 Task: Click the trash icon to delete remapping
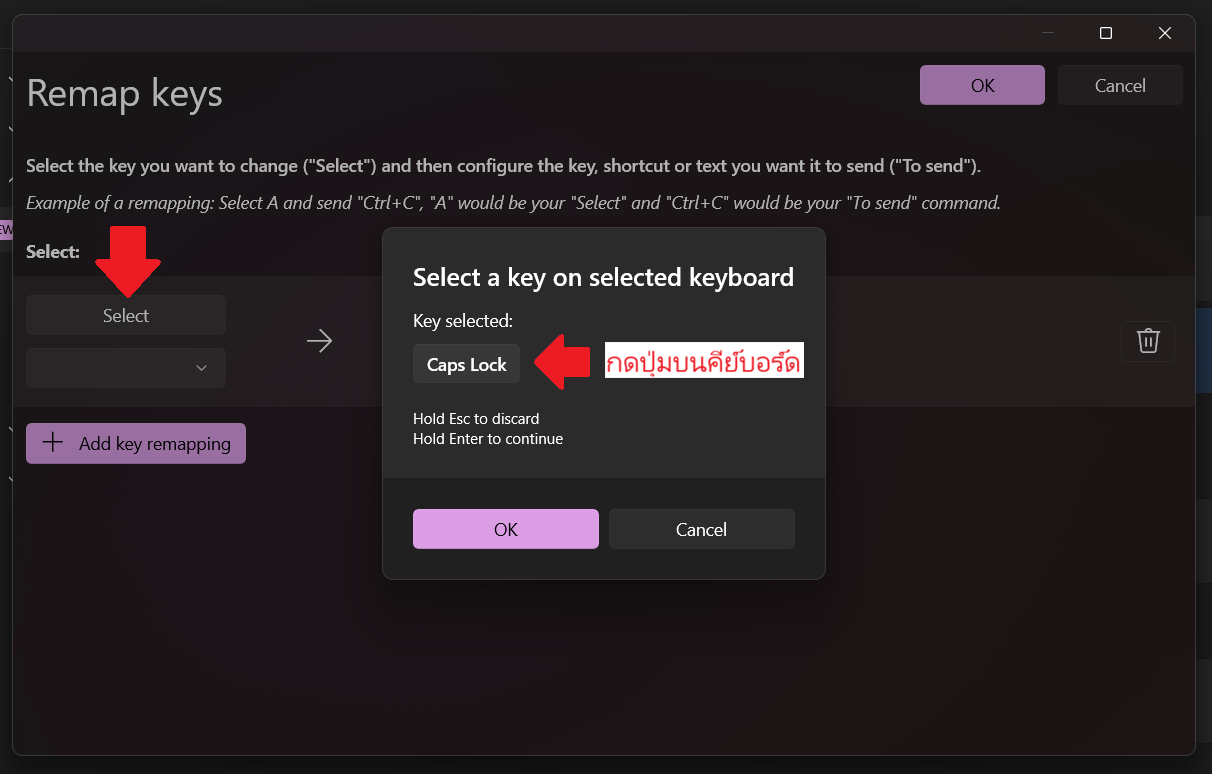point(1147,341)
